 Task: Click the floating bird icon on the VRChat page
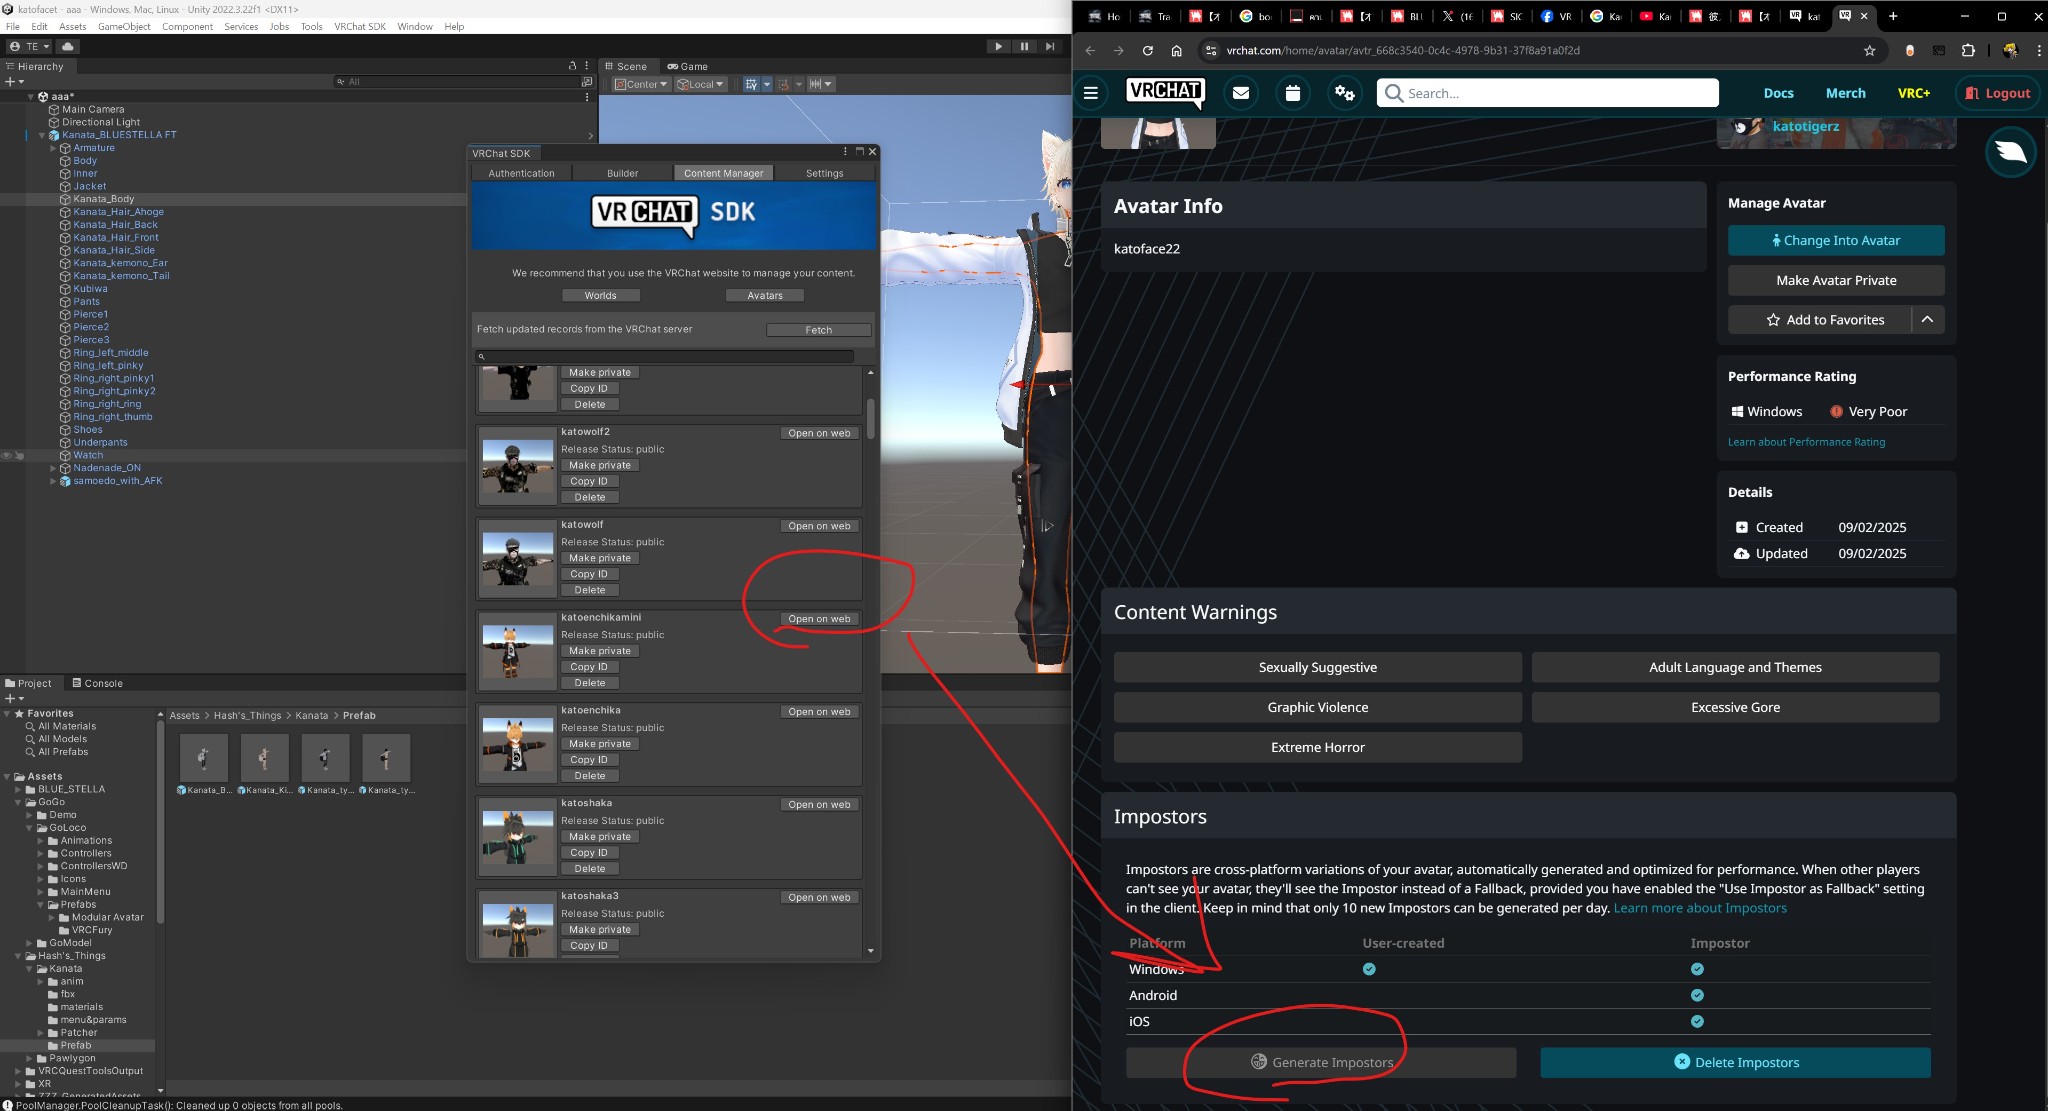(x=2010, y=152)
